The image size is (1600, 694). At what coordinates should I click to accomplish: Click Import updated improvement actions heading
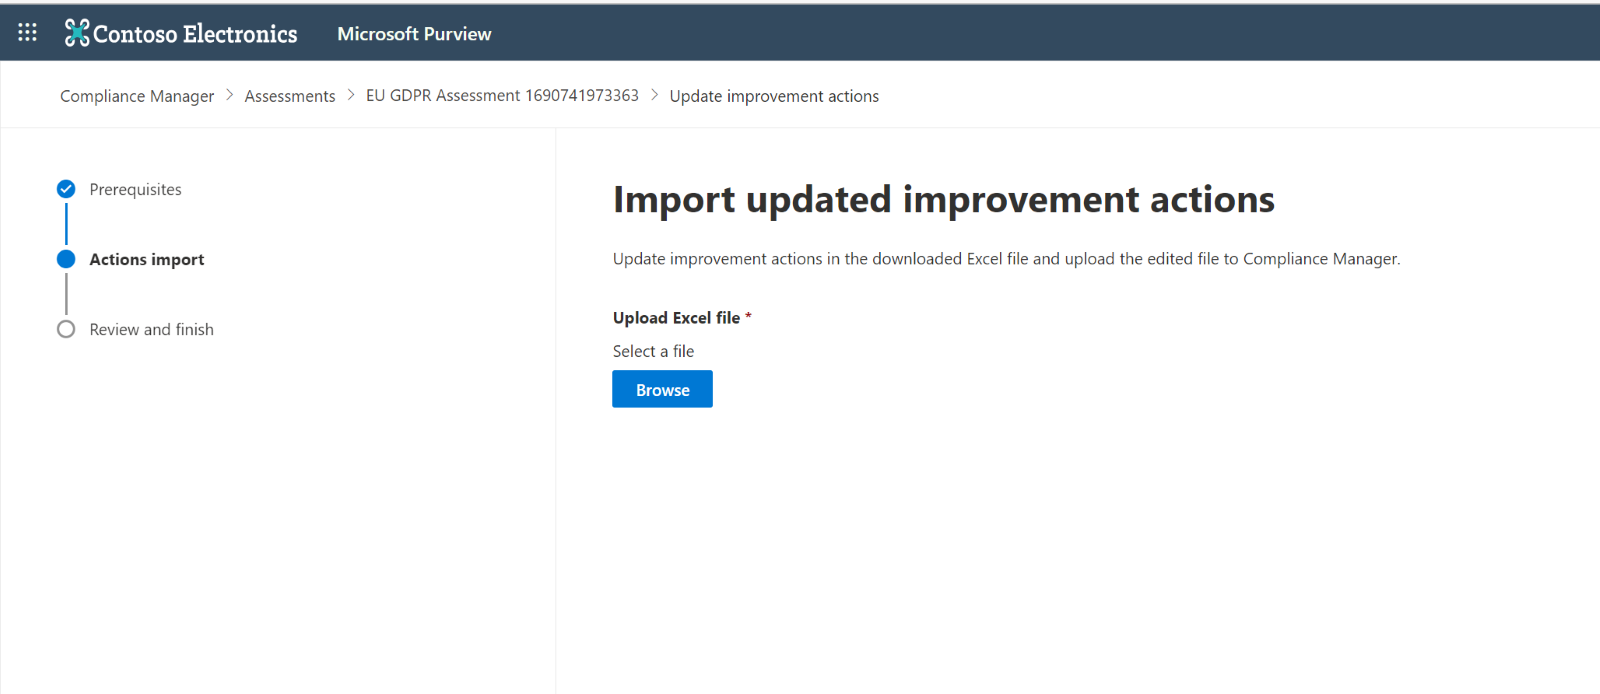[x=944, y=199]
